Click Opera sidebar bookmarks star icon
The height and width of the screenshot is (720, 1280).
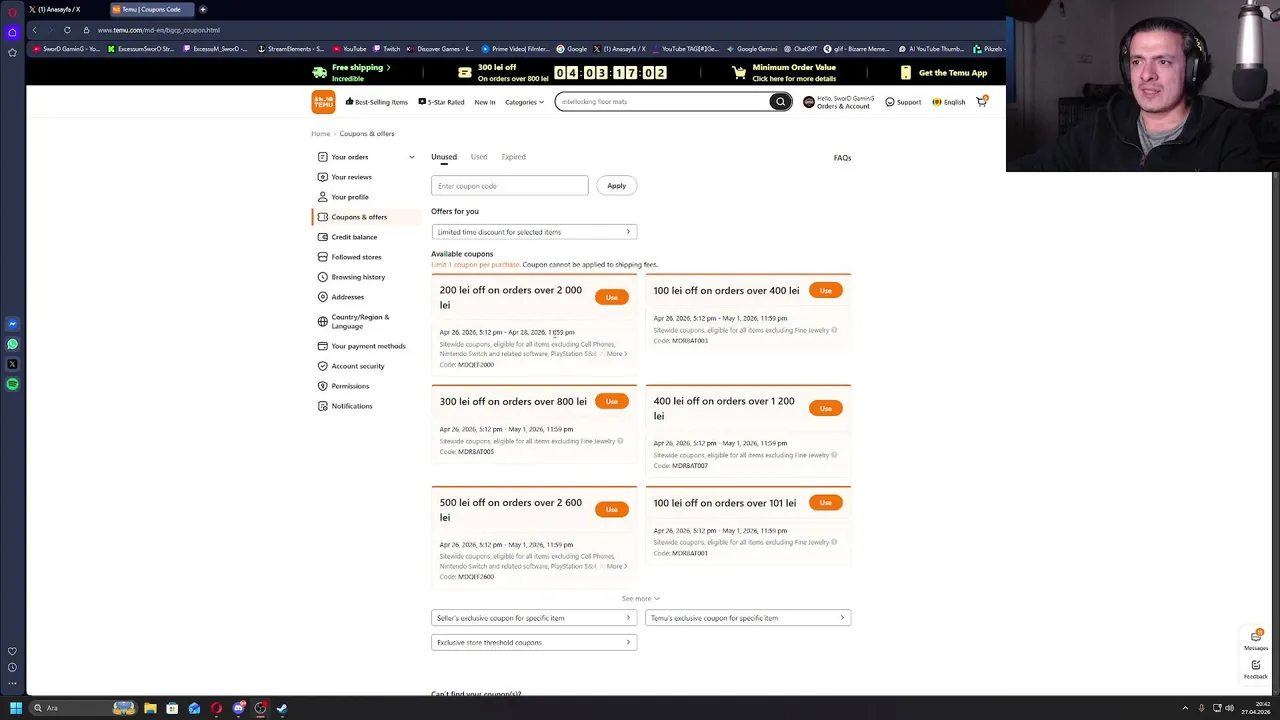(x=12, y=52)
